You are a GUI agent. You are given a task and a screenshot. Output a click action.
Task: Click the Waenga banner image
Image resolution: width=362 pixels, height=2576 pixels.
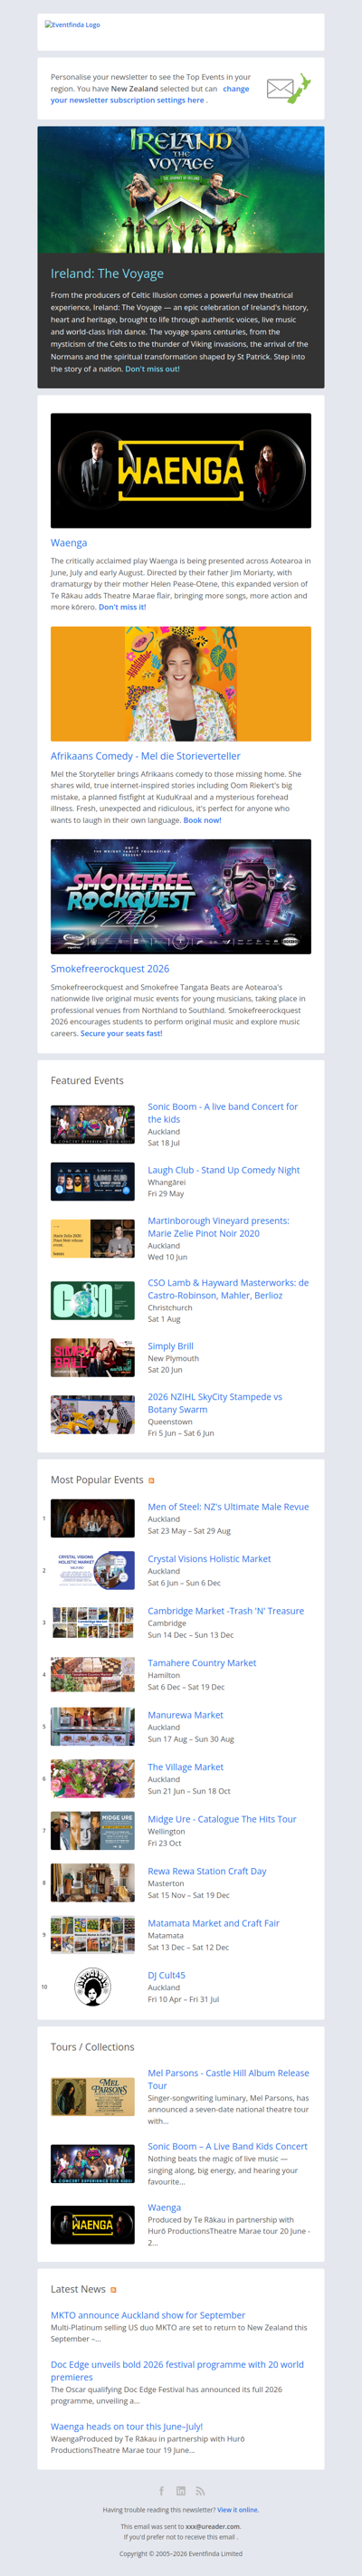[181, 470]
